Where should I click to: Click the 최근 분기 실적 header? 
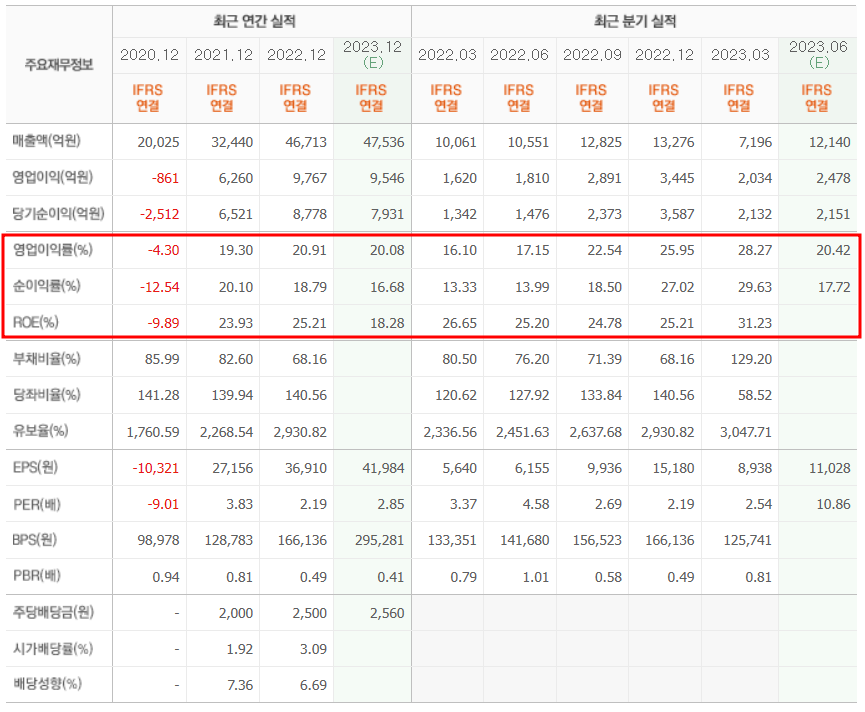tap(635, 22)
